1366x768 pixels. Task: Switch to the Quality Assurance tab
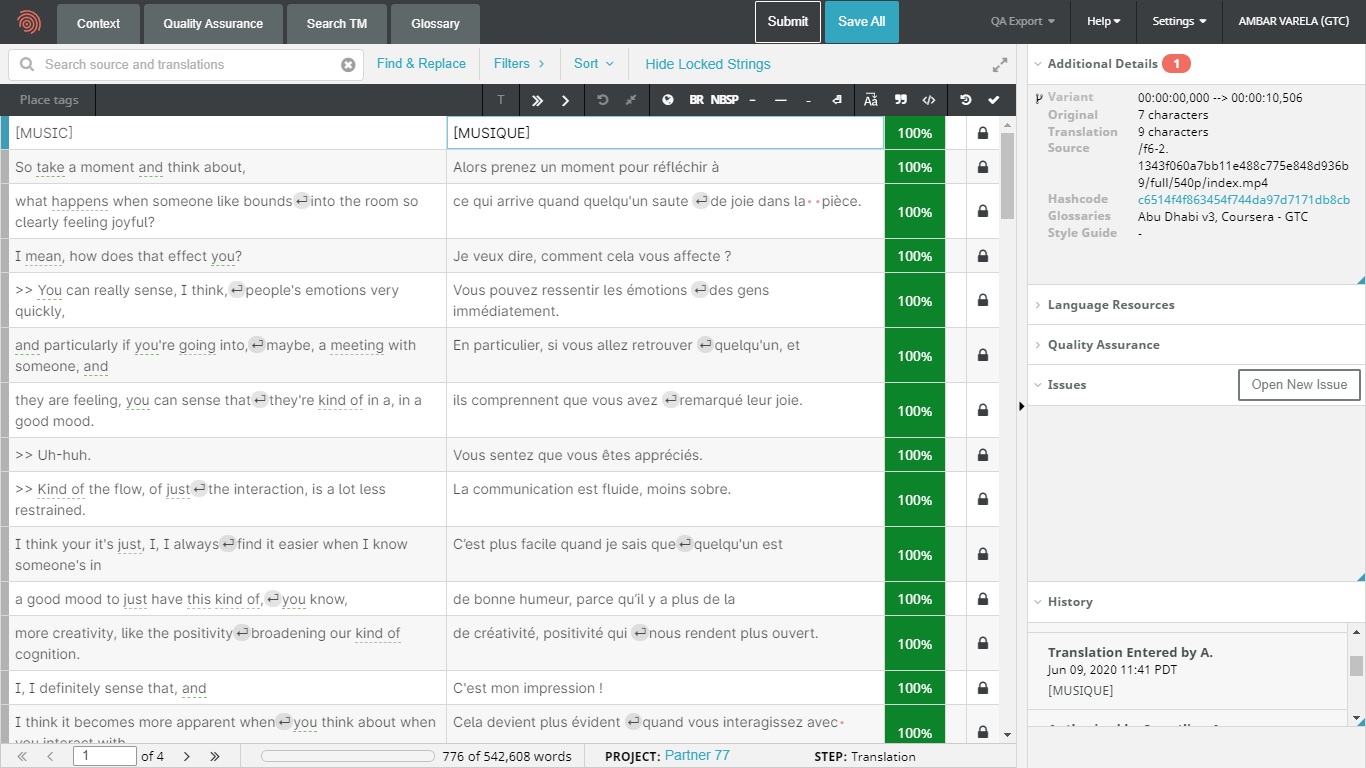[x=213, y=23]
